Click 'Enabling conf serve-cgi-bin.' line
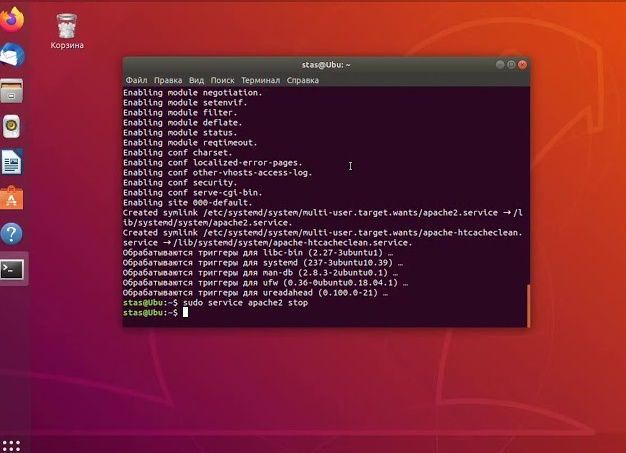Screen dimensions: 626x453 192,192
